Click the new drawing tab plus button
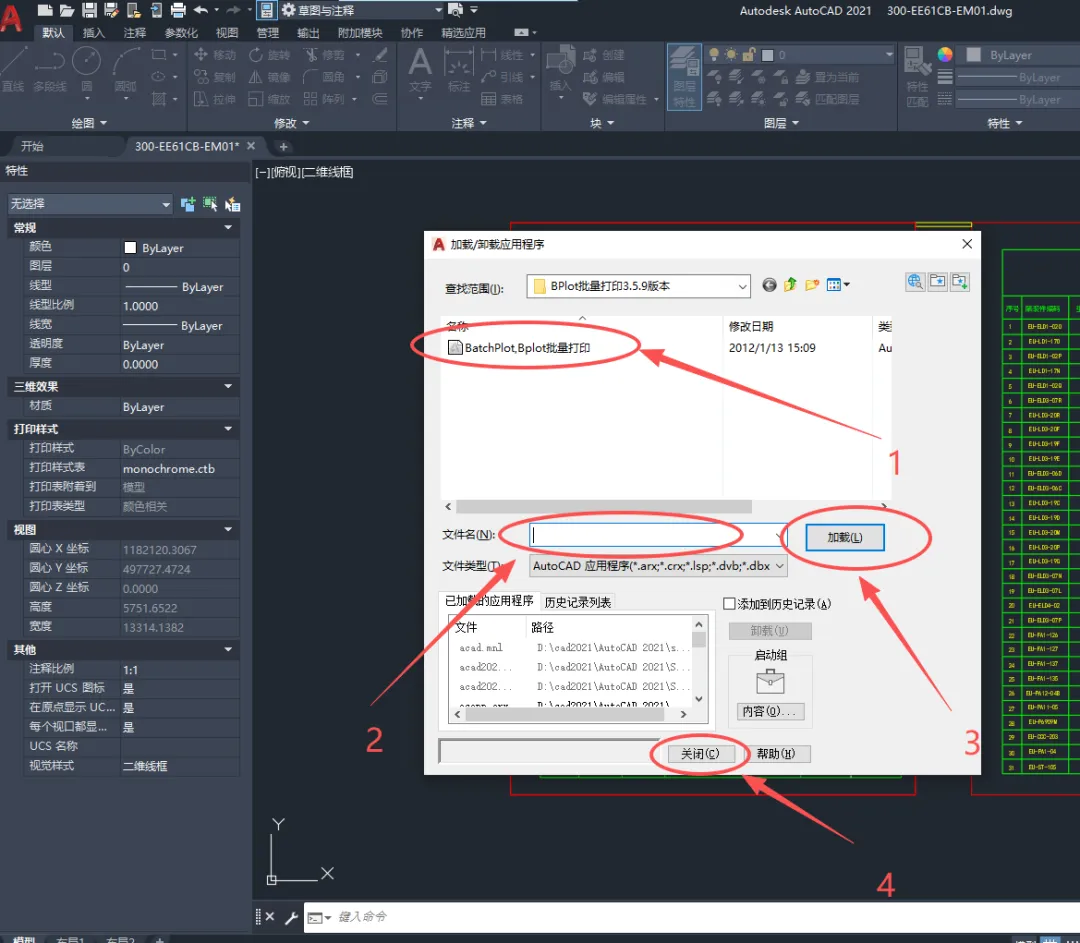This screenshot has height=943, width=1080. 283,146
